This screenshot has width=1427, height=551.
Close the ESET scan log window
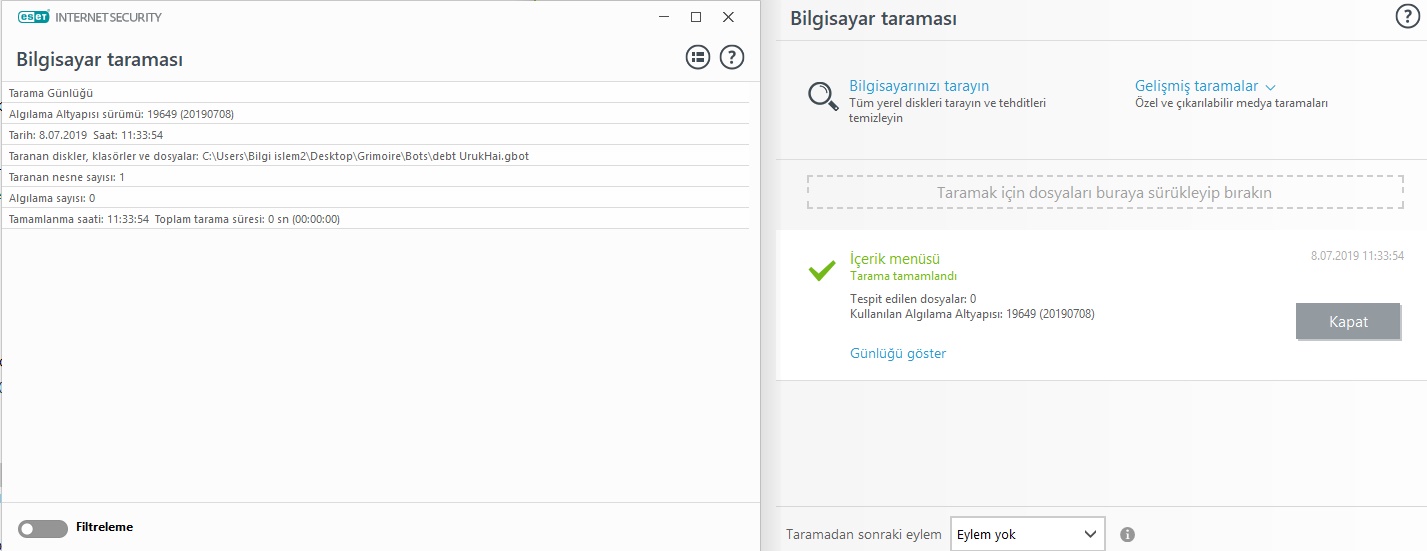(729, 17)
